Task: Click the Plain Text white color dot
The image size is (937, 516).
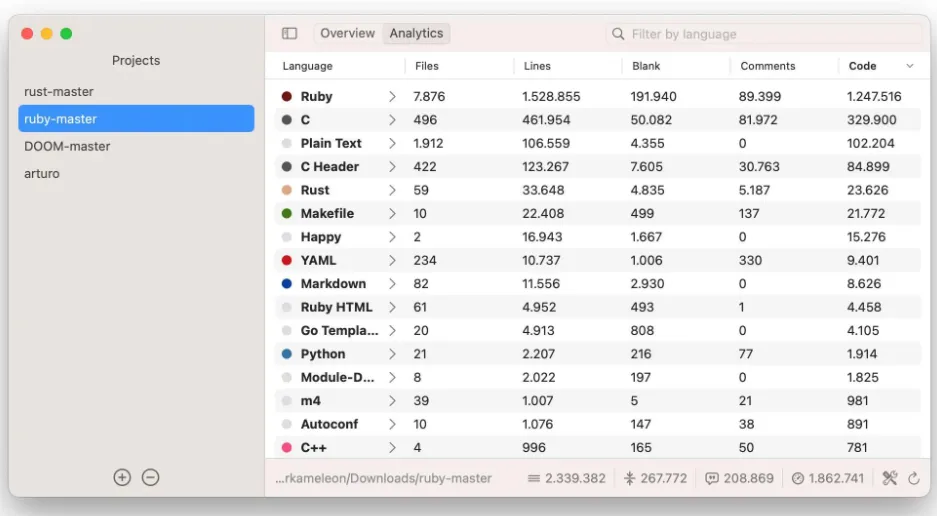Action: coord(287,143)
